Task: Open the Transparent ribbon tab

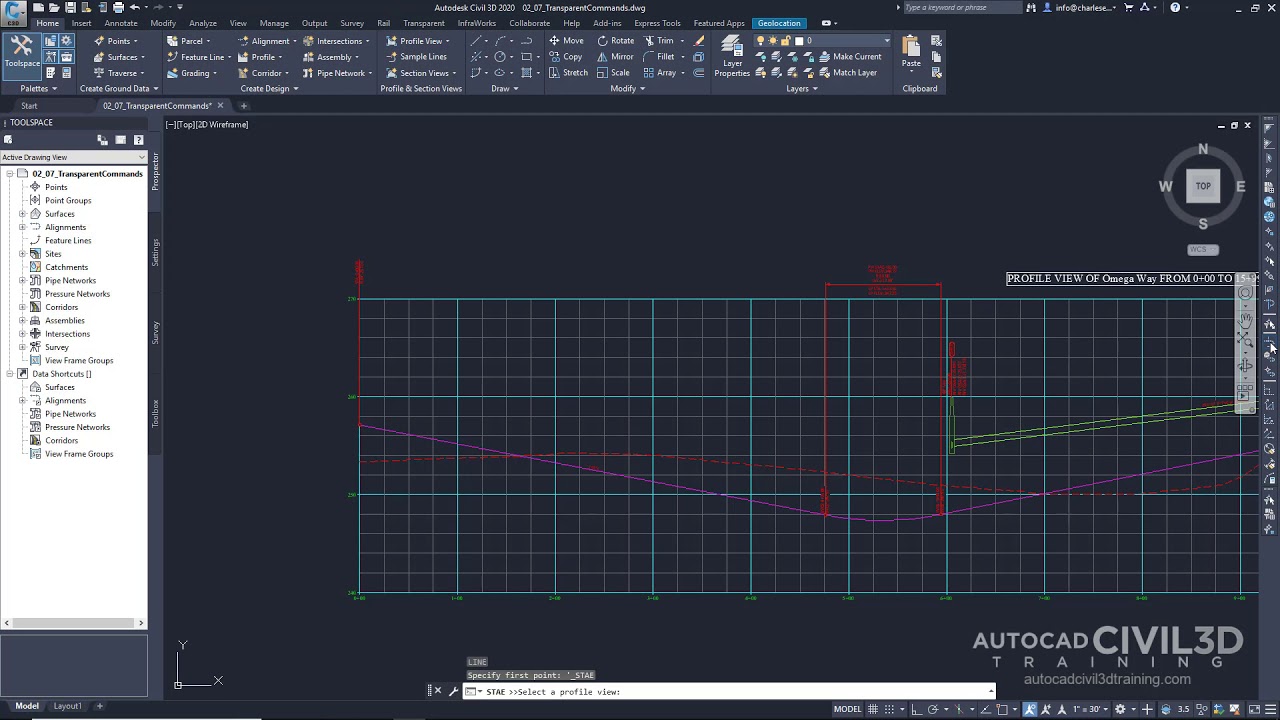Action: (424, 23)
